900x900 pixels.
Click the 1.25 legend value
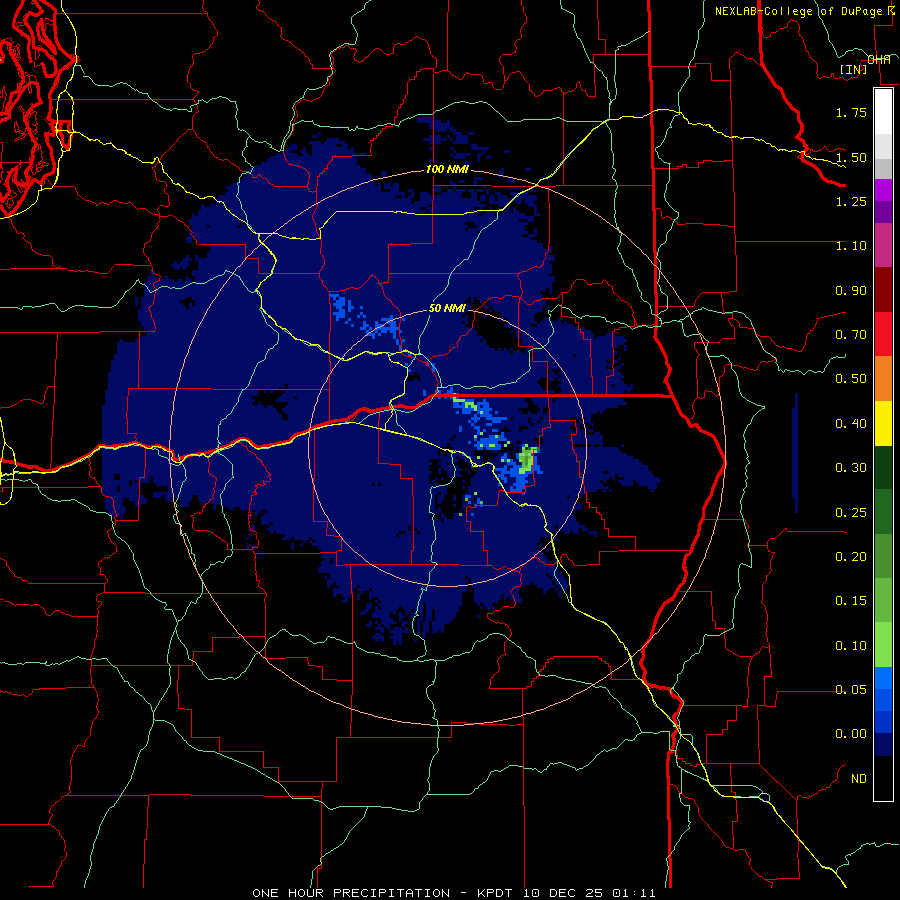(851, 201)
